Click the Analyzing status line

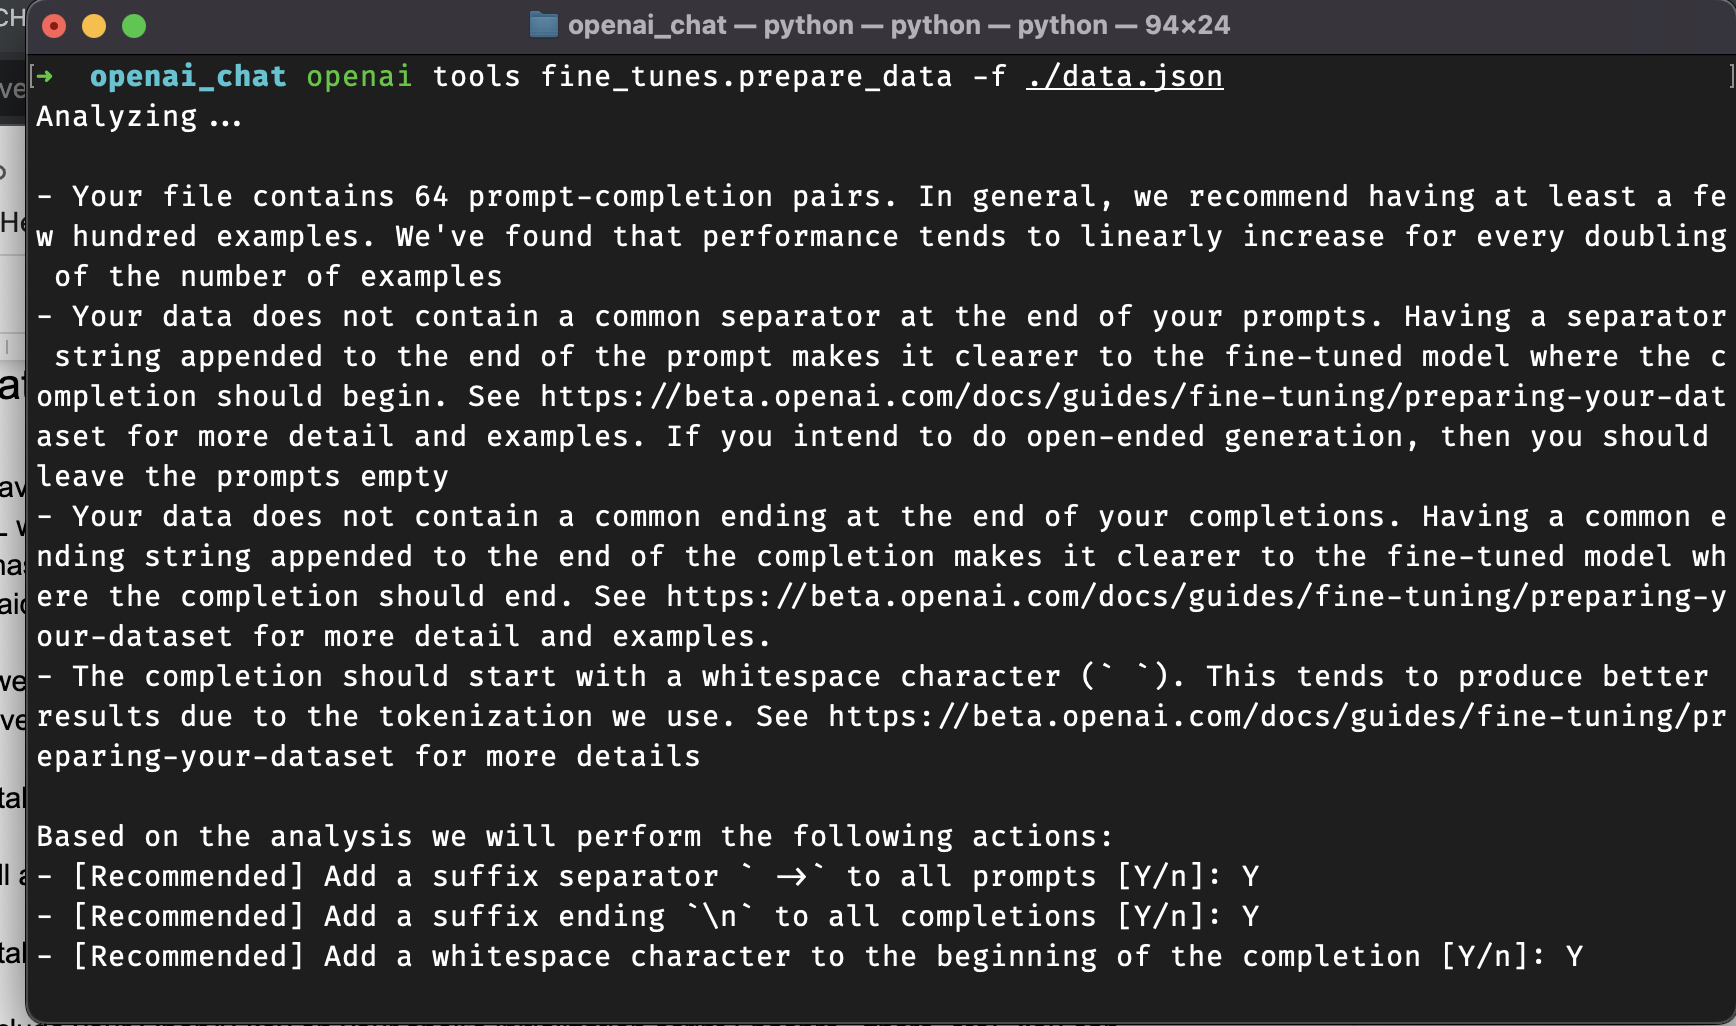tap(138, 116)
